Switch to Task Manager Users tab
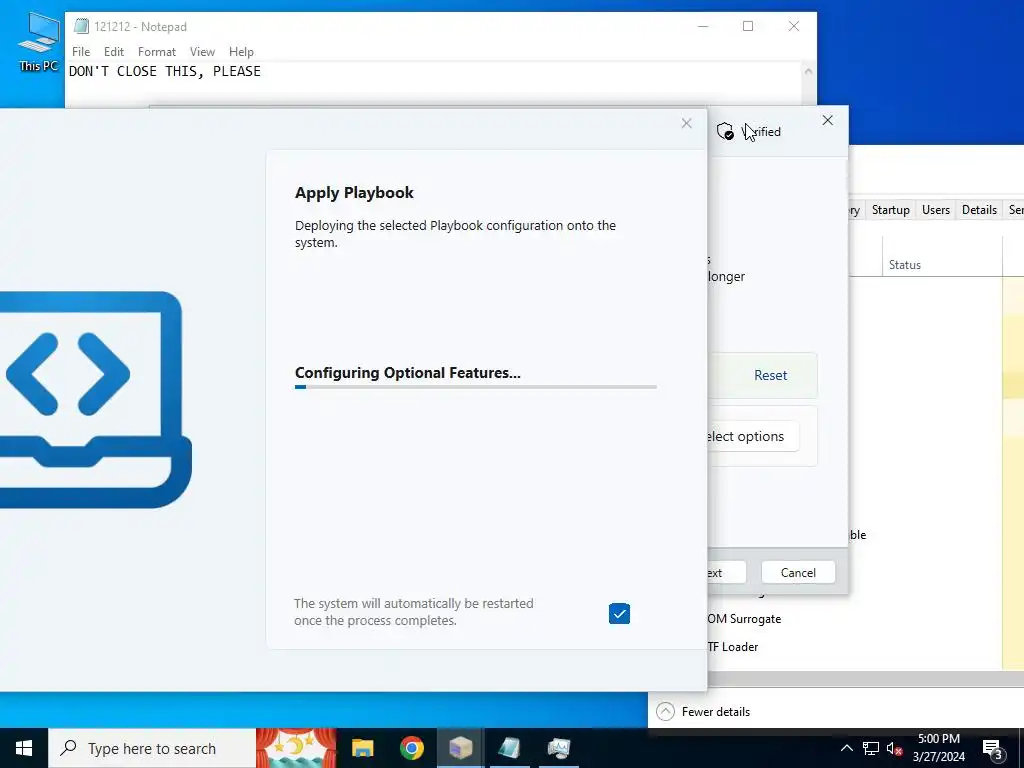This screenshot has height=768, width=1024. tap(936, 210)
